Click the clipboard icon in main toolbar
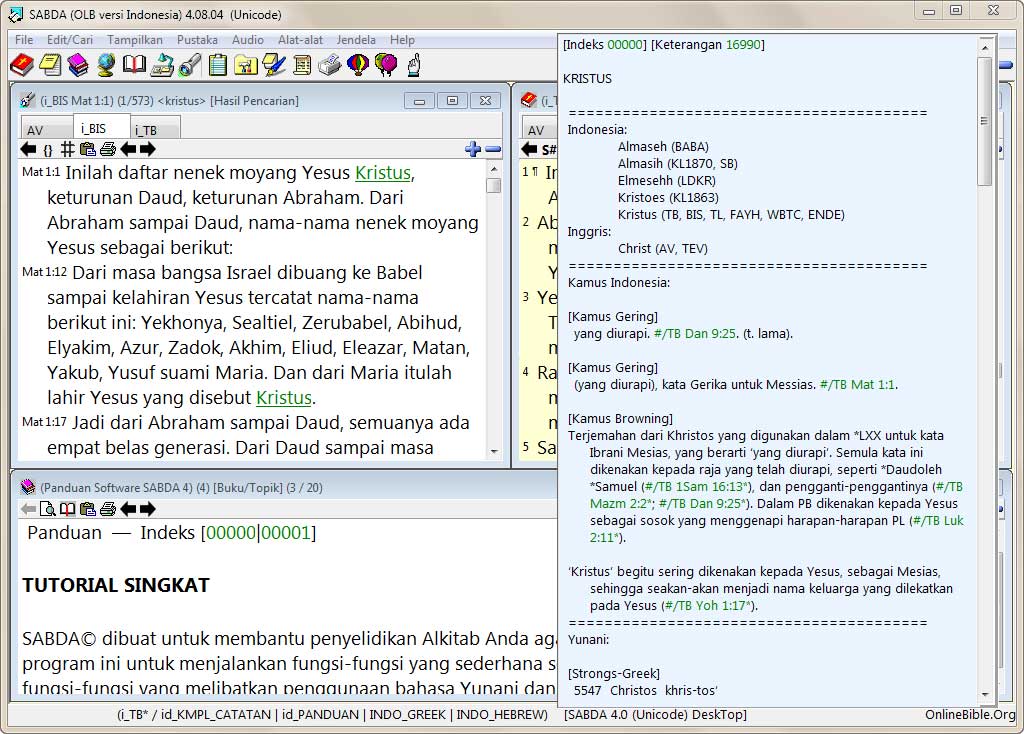 (218, 65)
